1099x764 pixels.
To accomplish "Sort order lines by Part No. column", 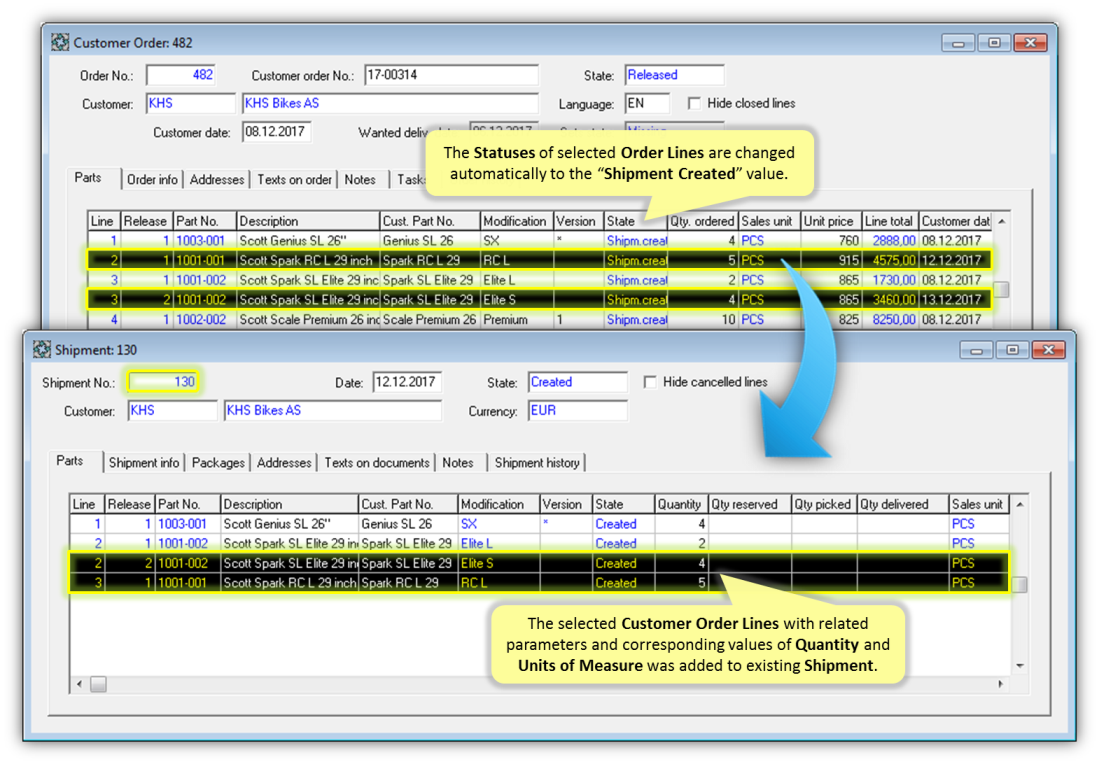I will [205, 221].
